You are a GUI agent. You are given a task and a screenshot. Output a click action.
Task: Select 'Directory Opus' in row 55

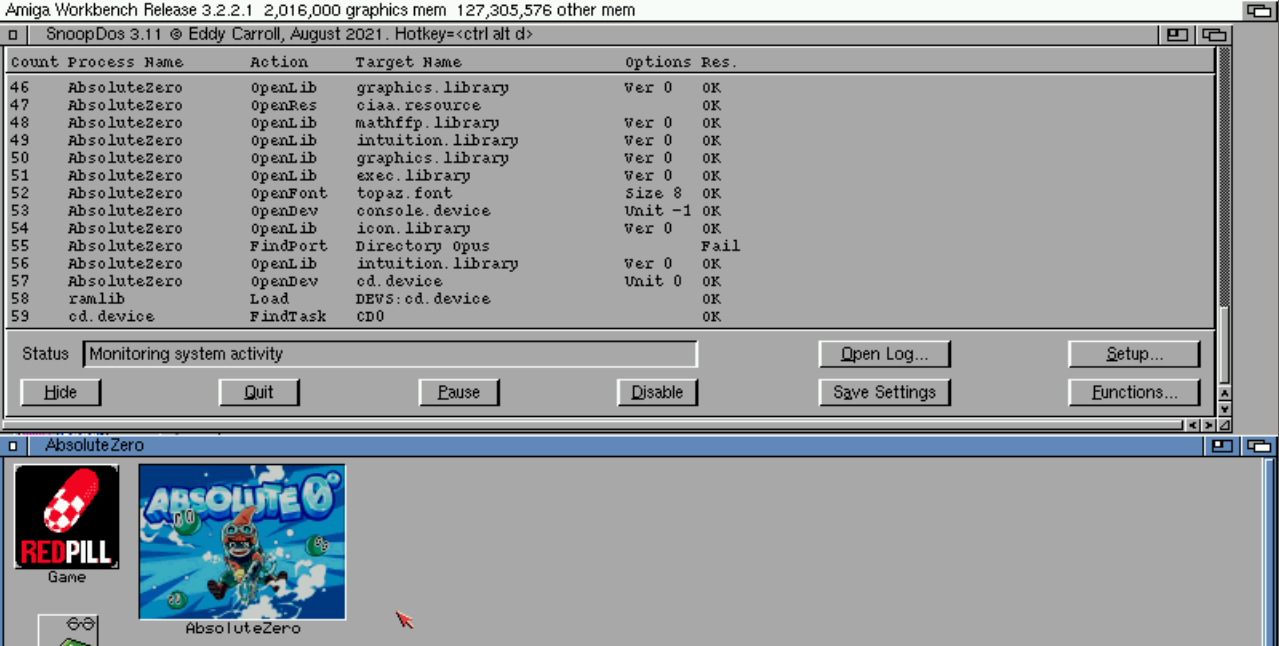point(423,246)
